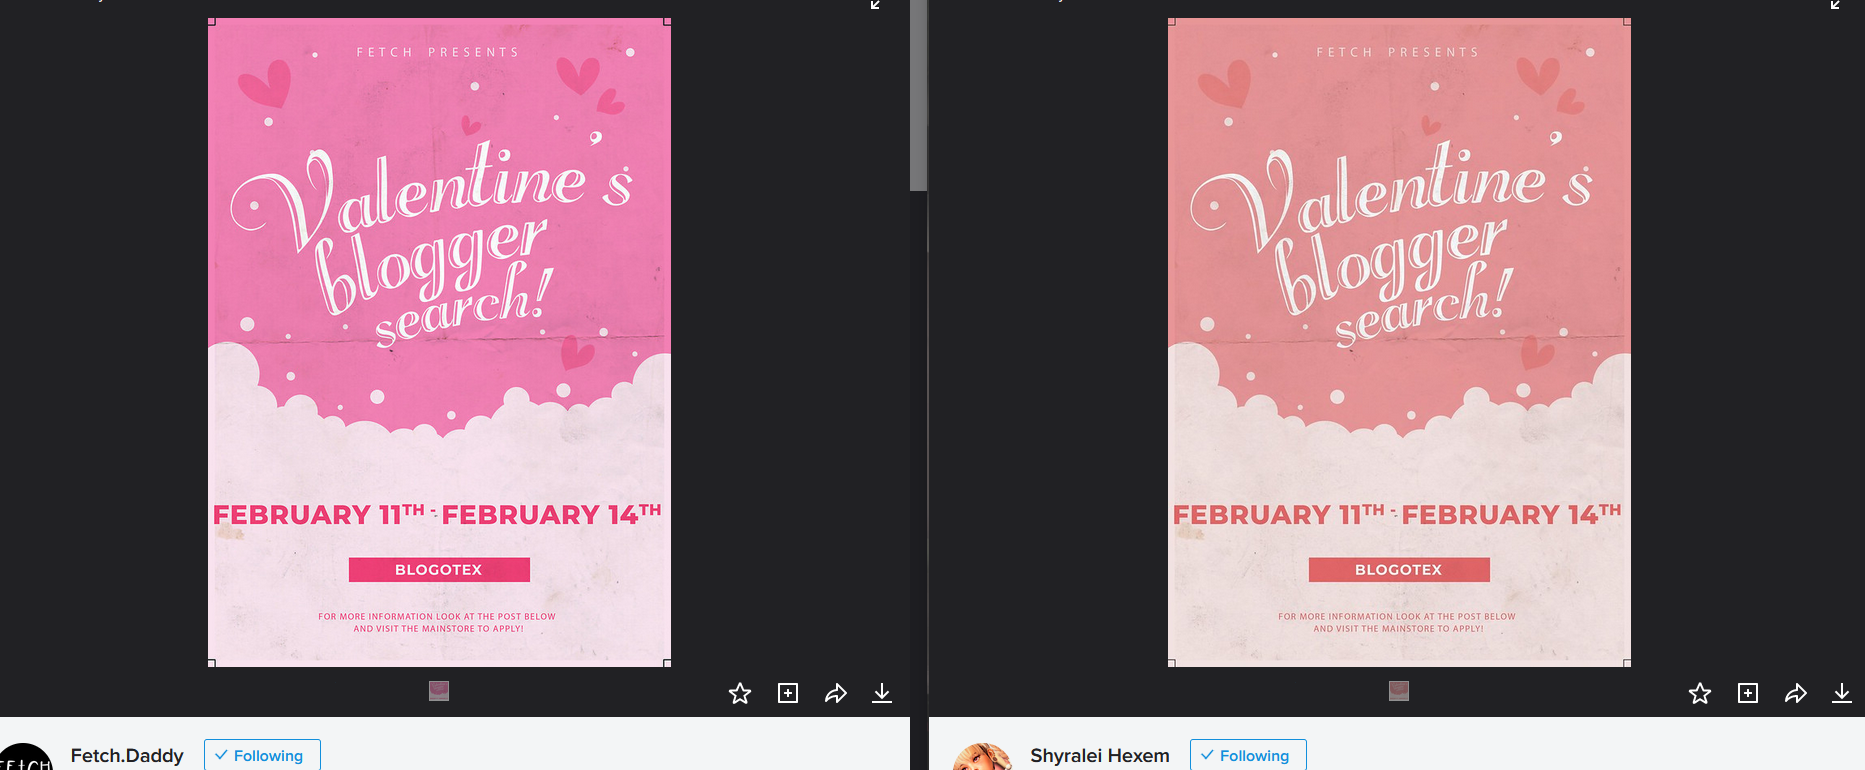Click the Fetch.Daddy black avatar logo
This screenshot has height=770, width=1865.
[25, 758]
